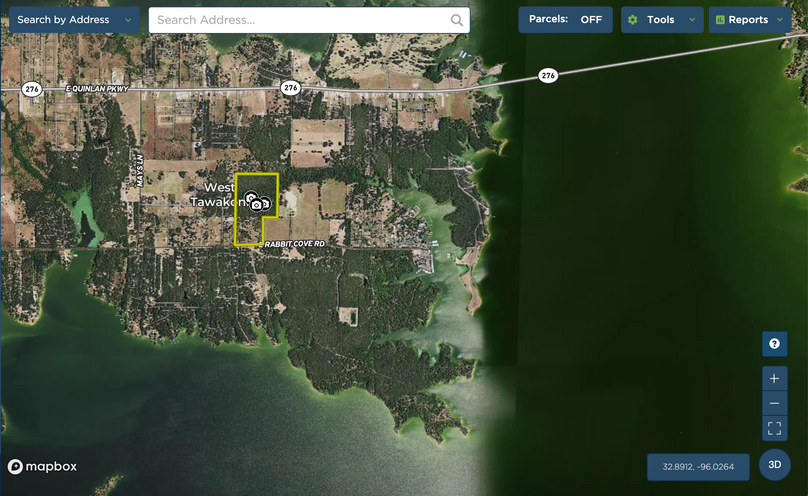Select the yellow-outlined parcel's lower section

[247, 230]
